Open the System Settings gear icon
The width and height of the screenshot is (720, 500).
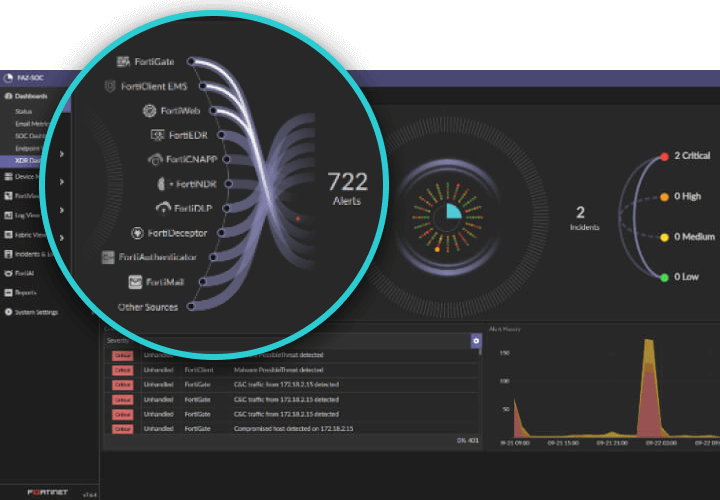8,312
